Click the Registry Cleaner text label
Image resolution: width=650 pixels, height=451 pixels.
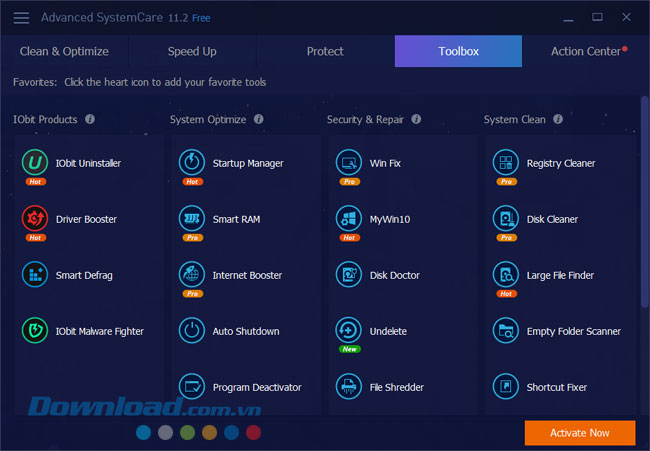561,163
